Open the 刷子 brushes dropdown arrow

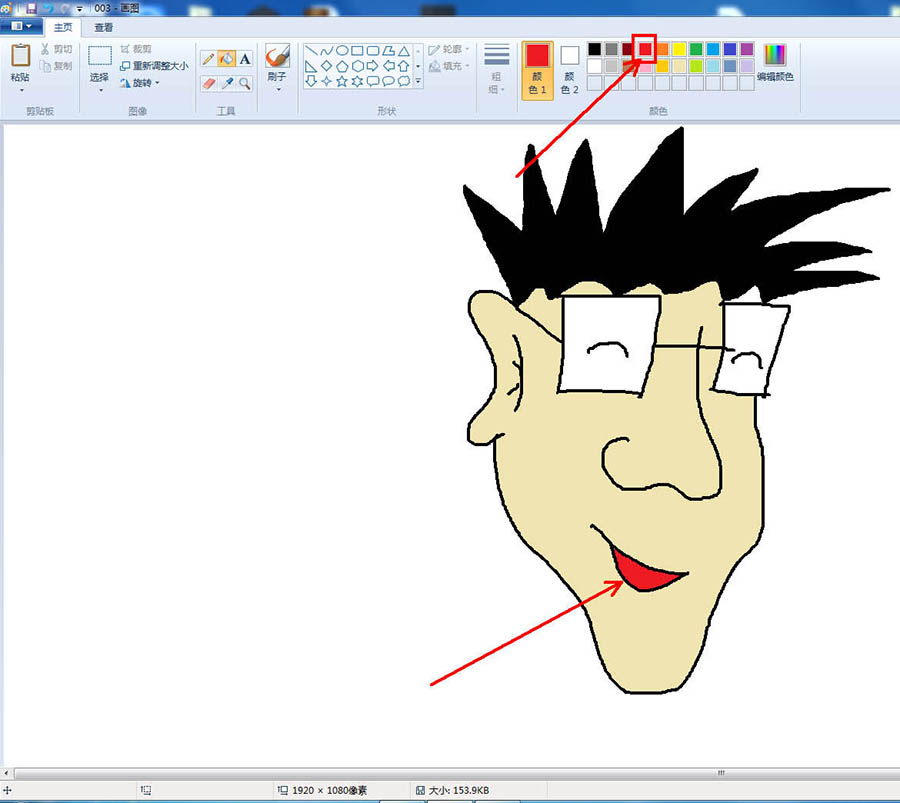coord(278,90)
